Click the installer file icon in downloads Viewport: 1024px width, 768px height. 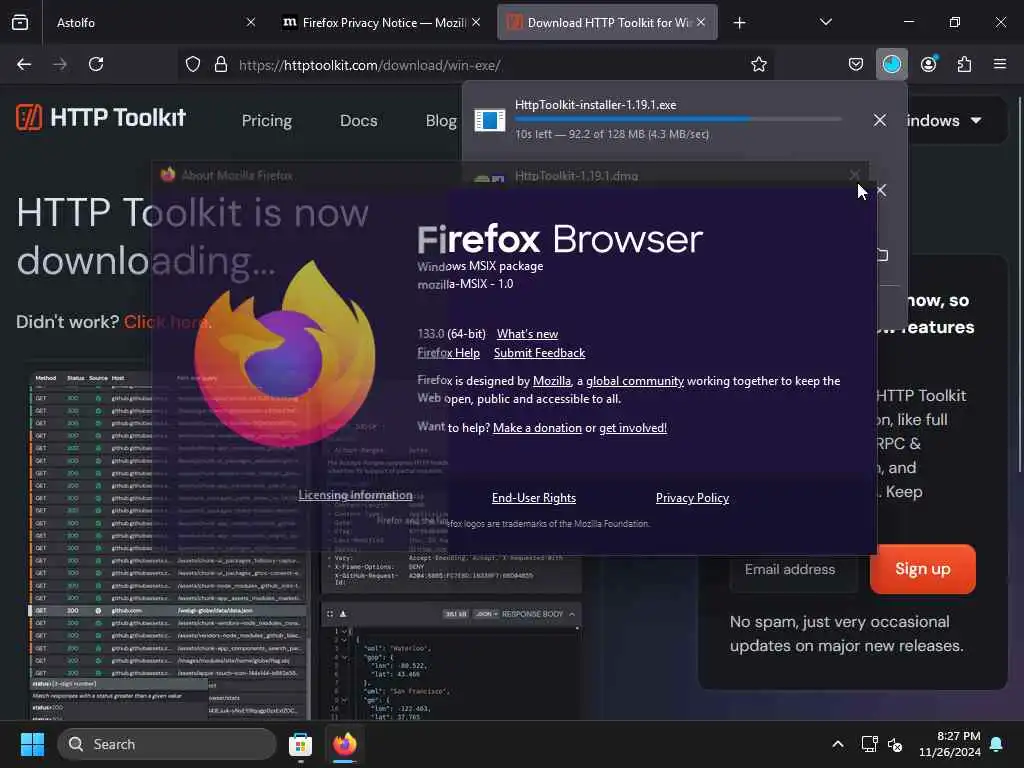pyautogui.click(x=489, y=120)
